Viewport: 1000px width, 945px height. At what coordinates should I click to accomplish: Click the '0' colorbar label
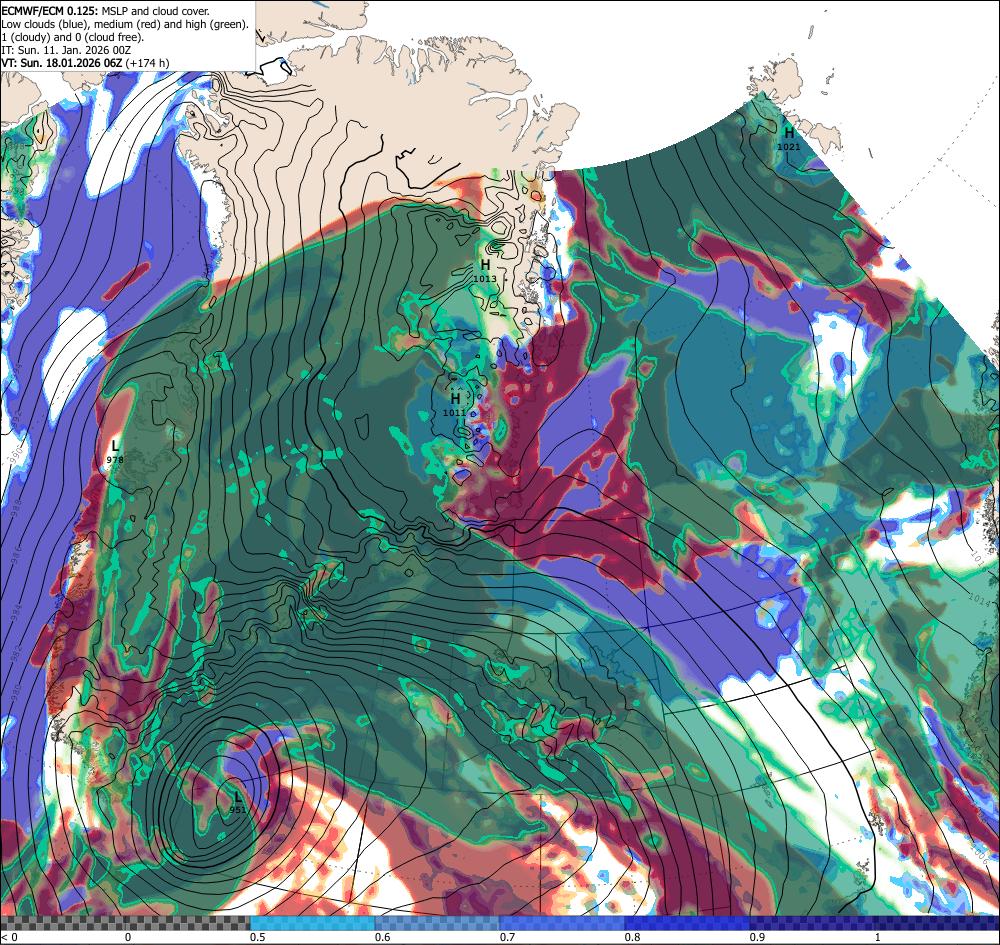point(128,937)
